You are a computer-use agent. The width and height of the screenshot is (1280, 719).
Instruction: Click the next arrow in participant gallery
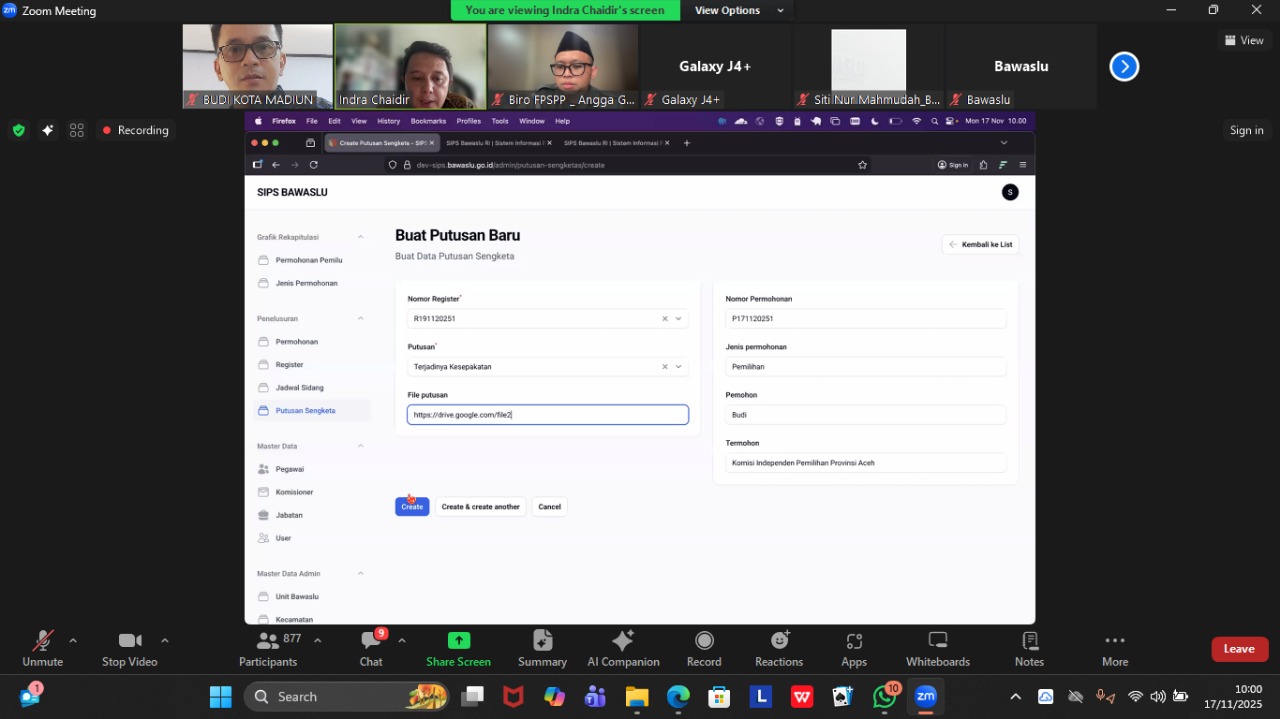click(1124, 67)
